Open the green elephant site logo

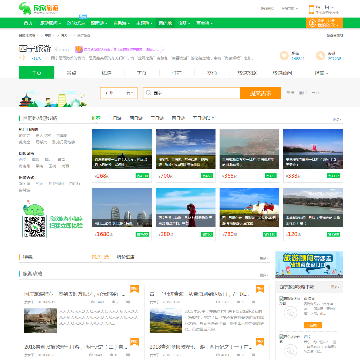tap(38, 8)
